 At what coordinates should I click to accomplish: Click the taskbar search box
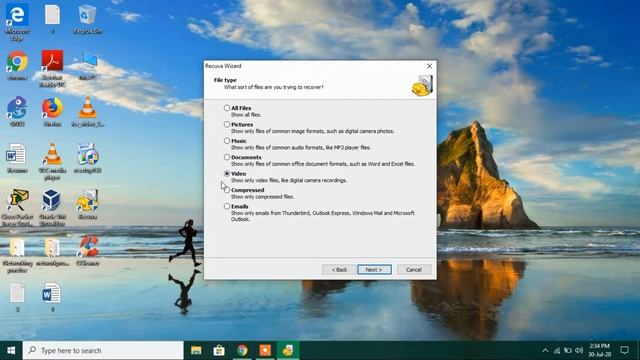click(x=103, y=351)
